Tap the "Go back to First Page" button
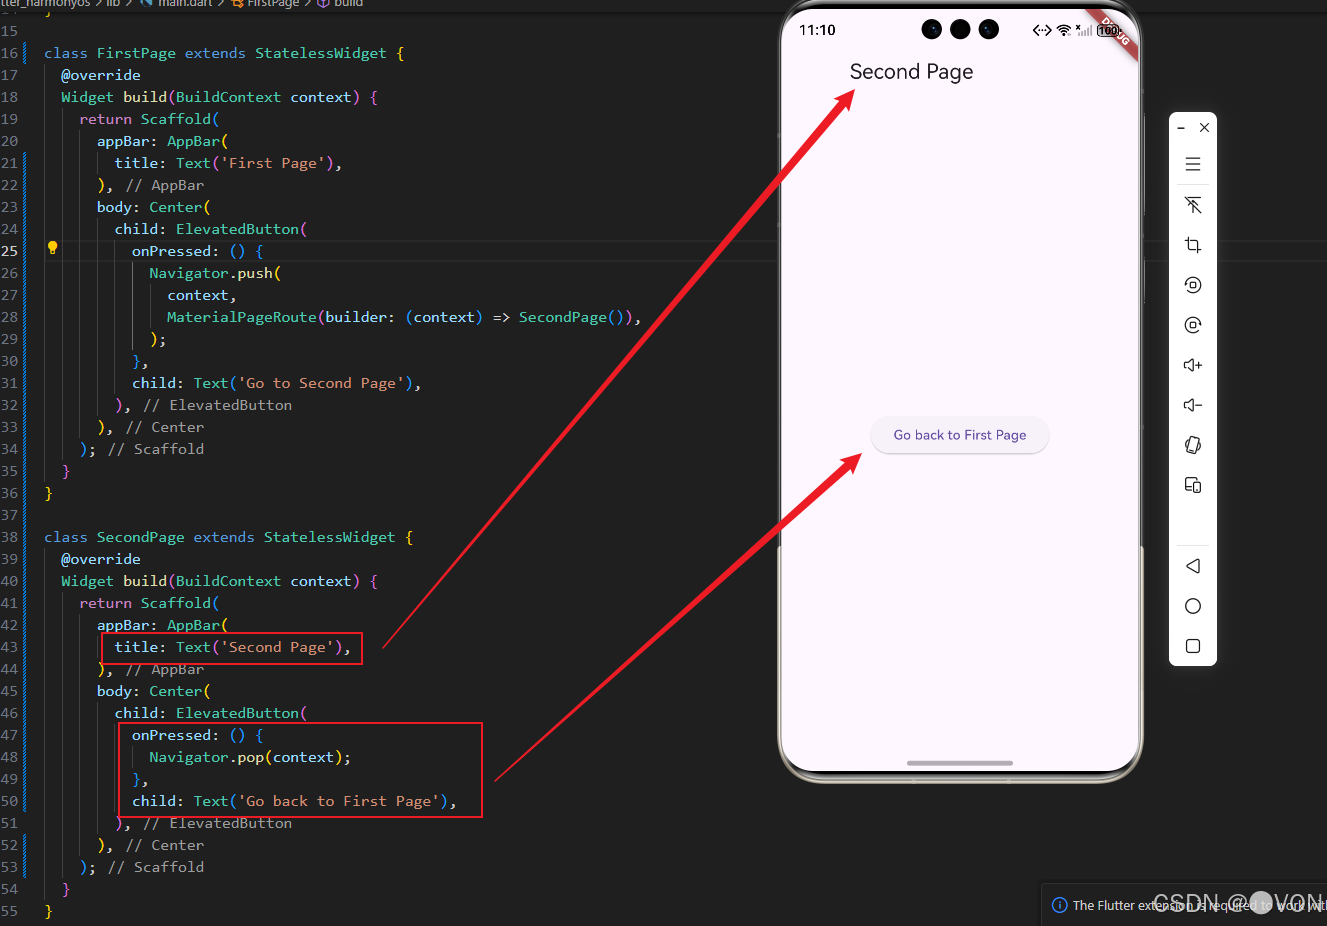The image size is (1327, 926). coord(960,435)
